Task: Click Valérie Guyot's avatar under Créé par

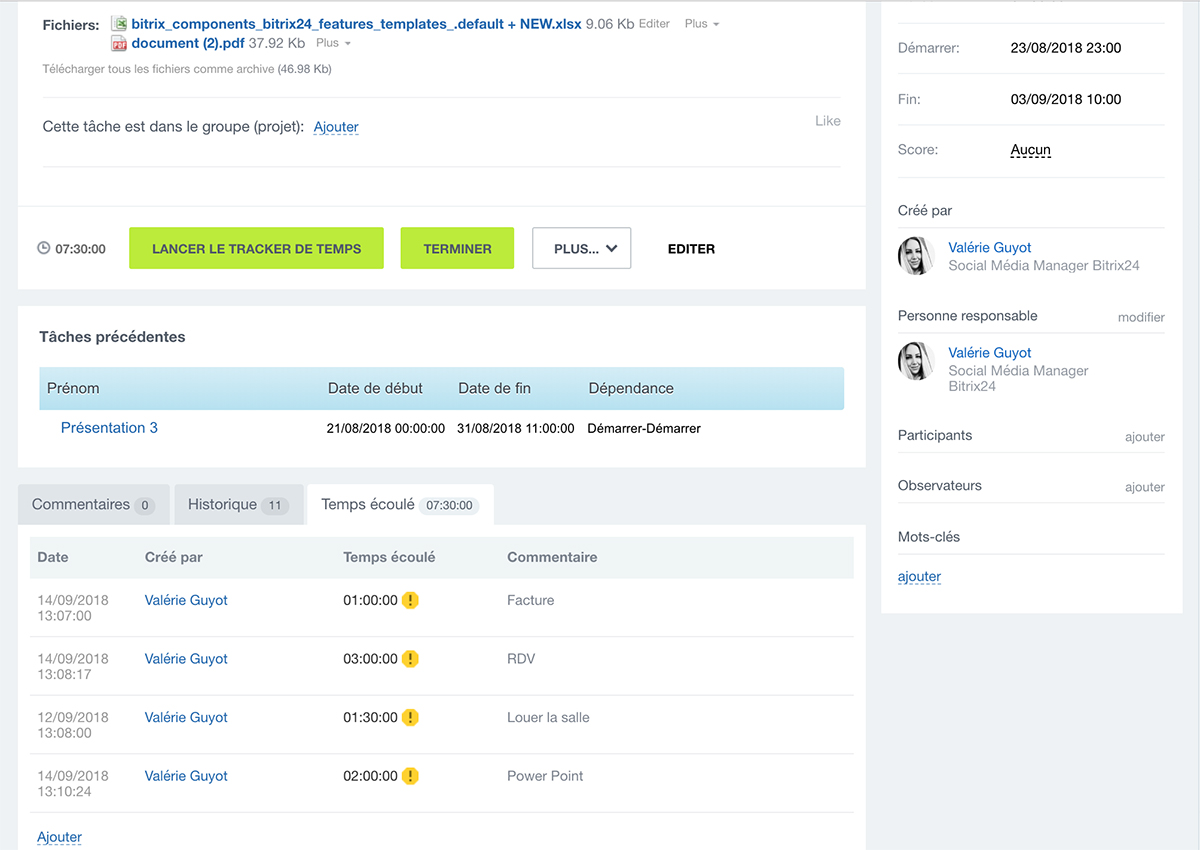Action: pos(916,256)
